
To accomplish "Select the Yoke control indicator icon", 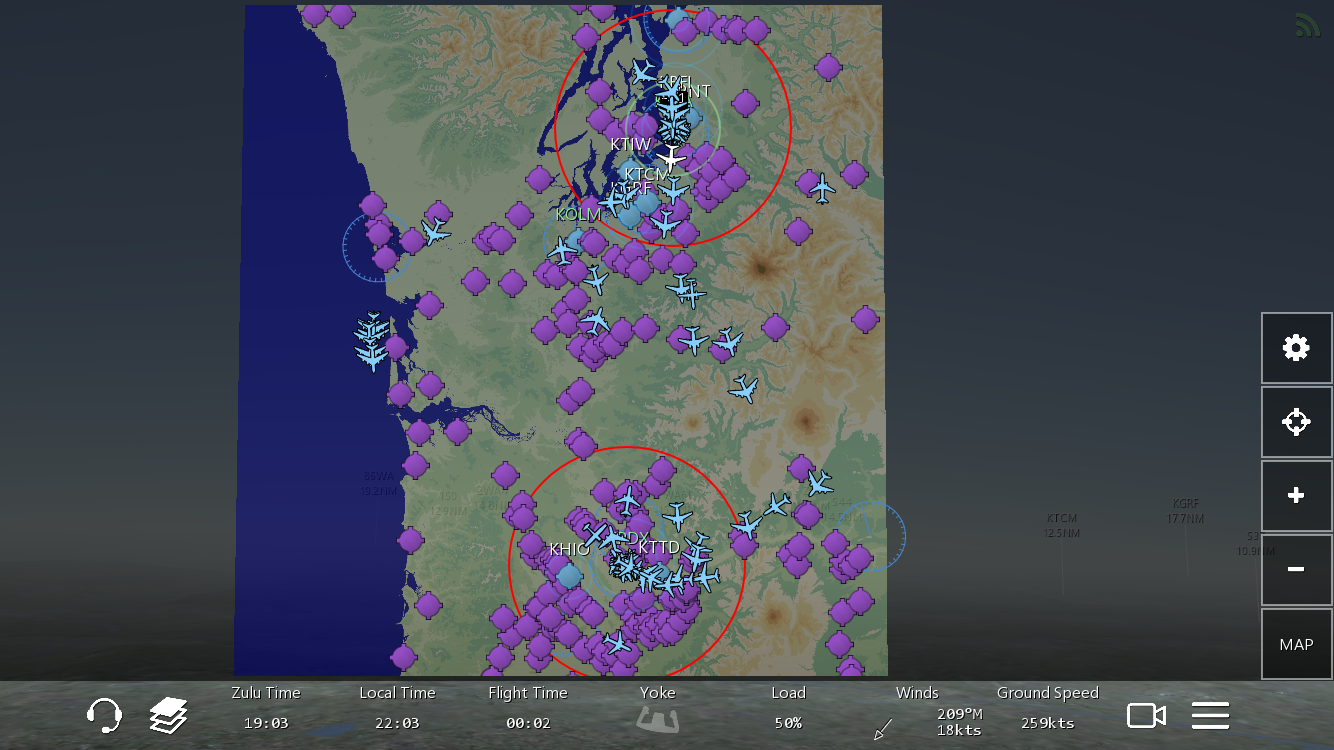I will pos(658,720).
